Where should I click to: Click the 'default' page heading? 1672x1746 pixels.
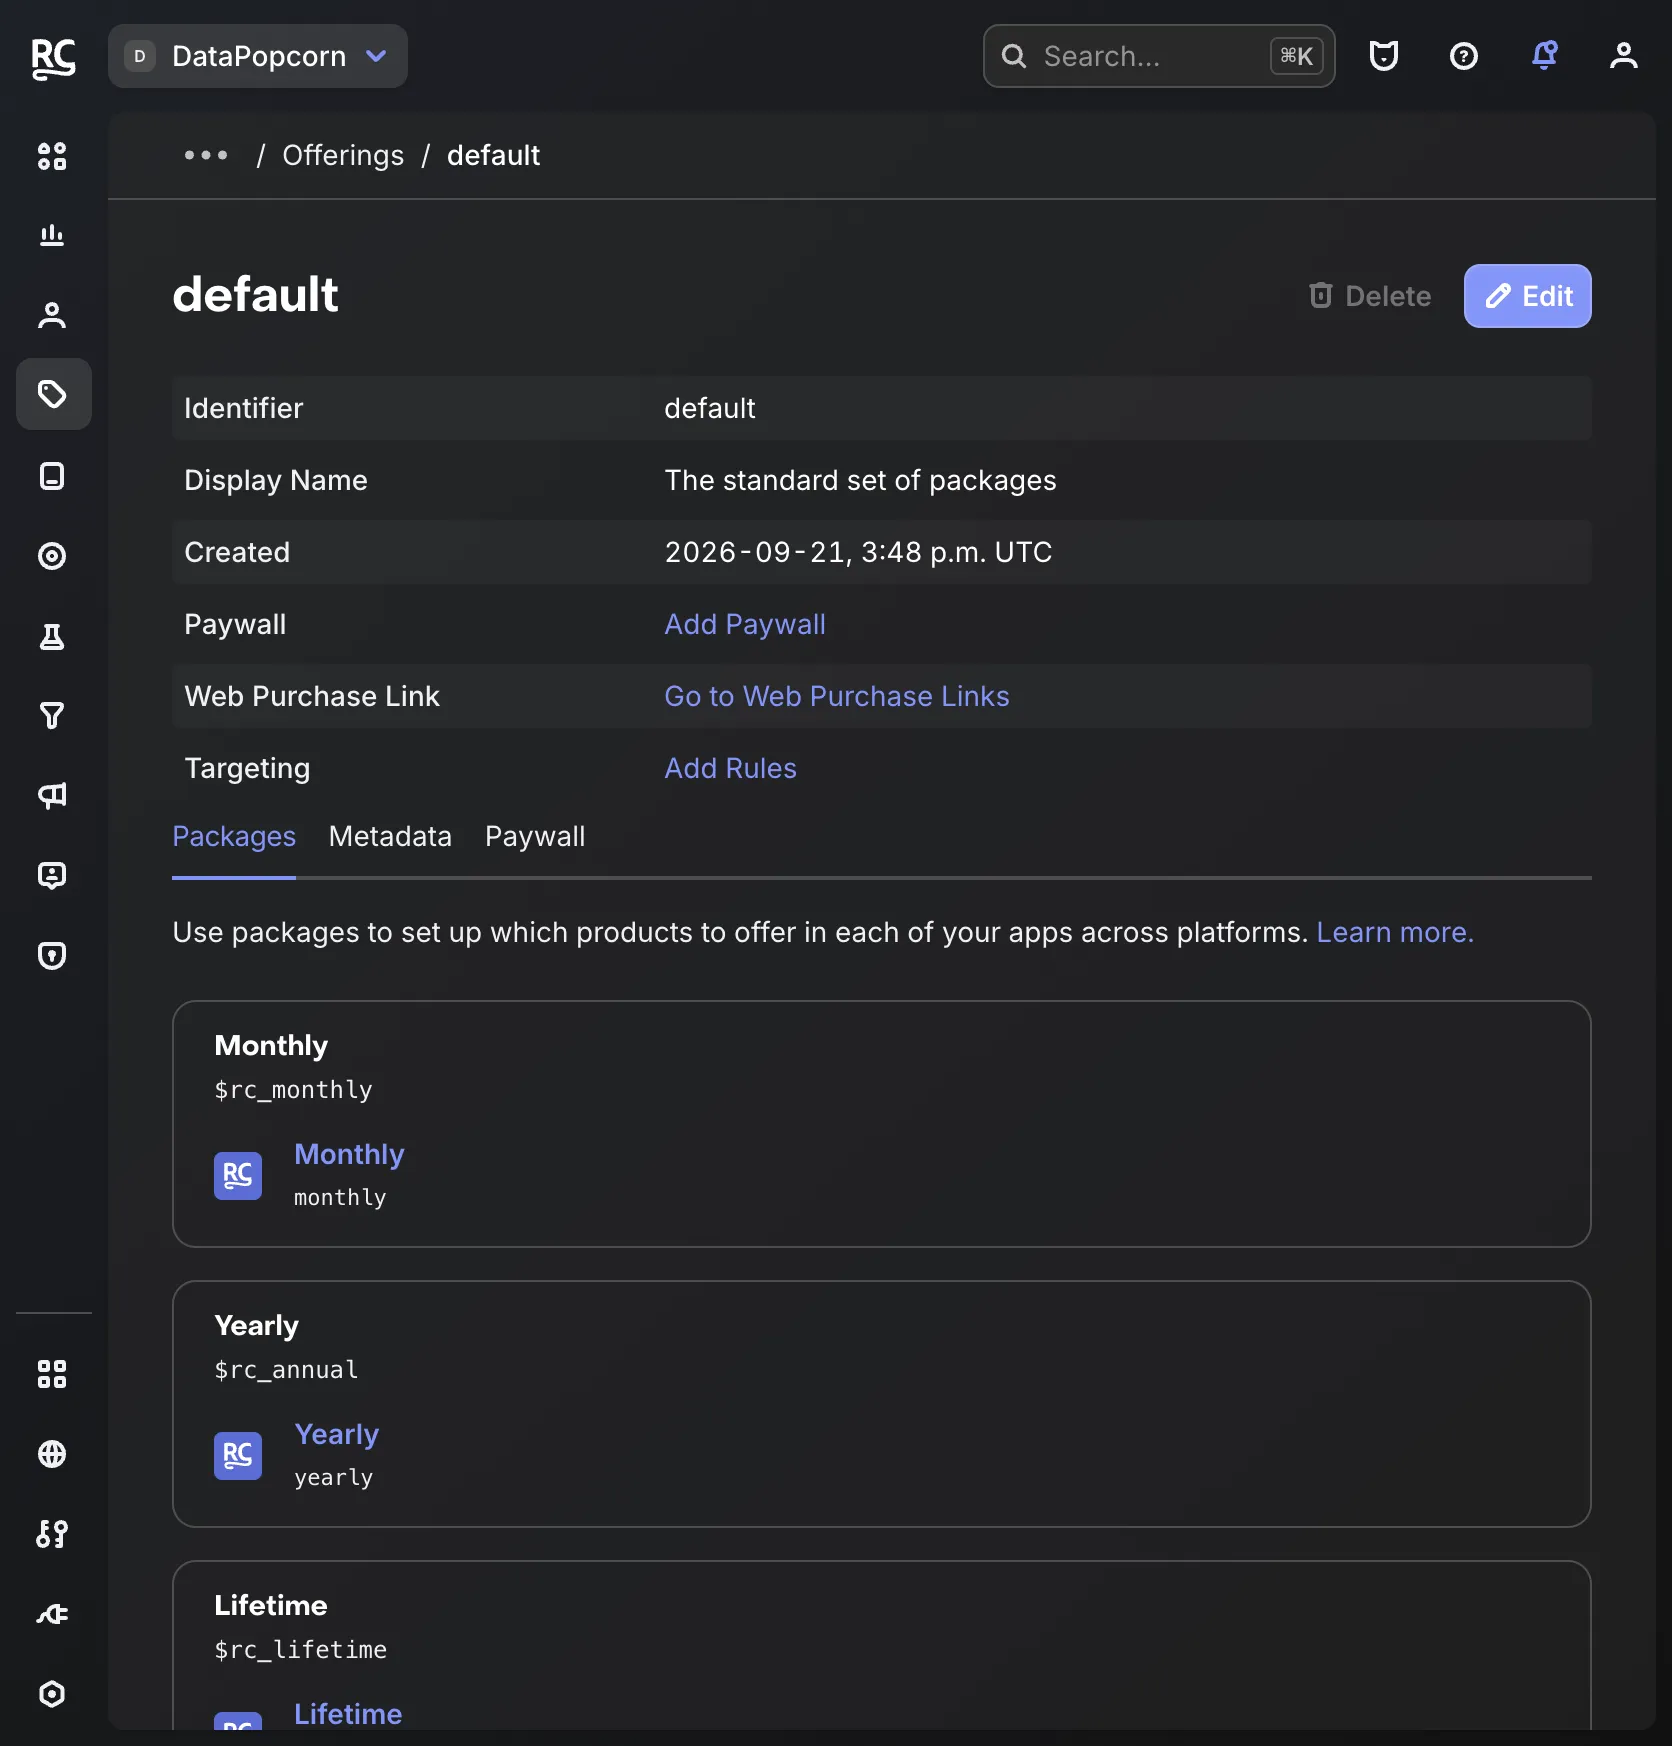point(256,295)
